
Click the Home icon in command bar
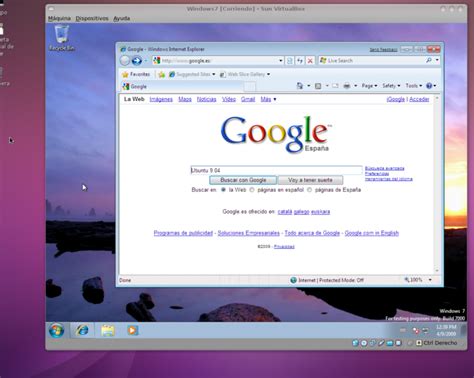[300, 86]
